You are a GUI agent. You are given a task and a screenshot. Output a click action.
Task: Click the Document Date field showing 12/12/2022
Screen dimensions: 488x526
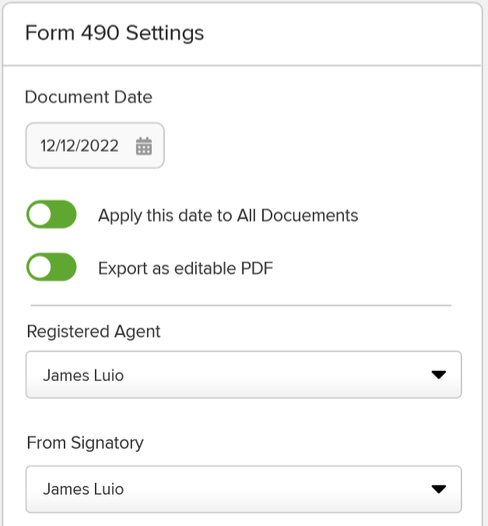coord(95,146)
